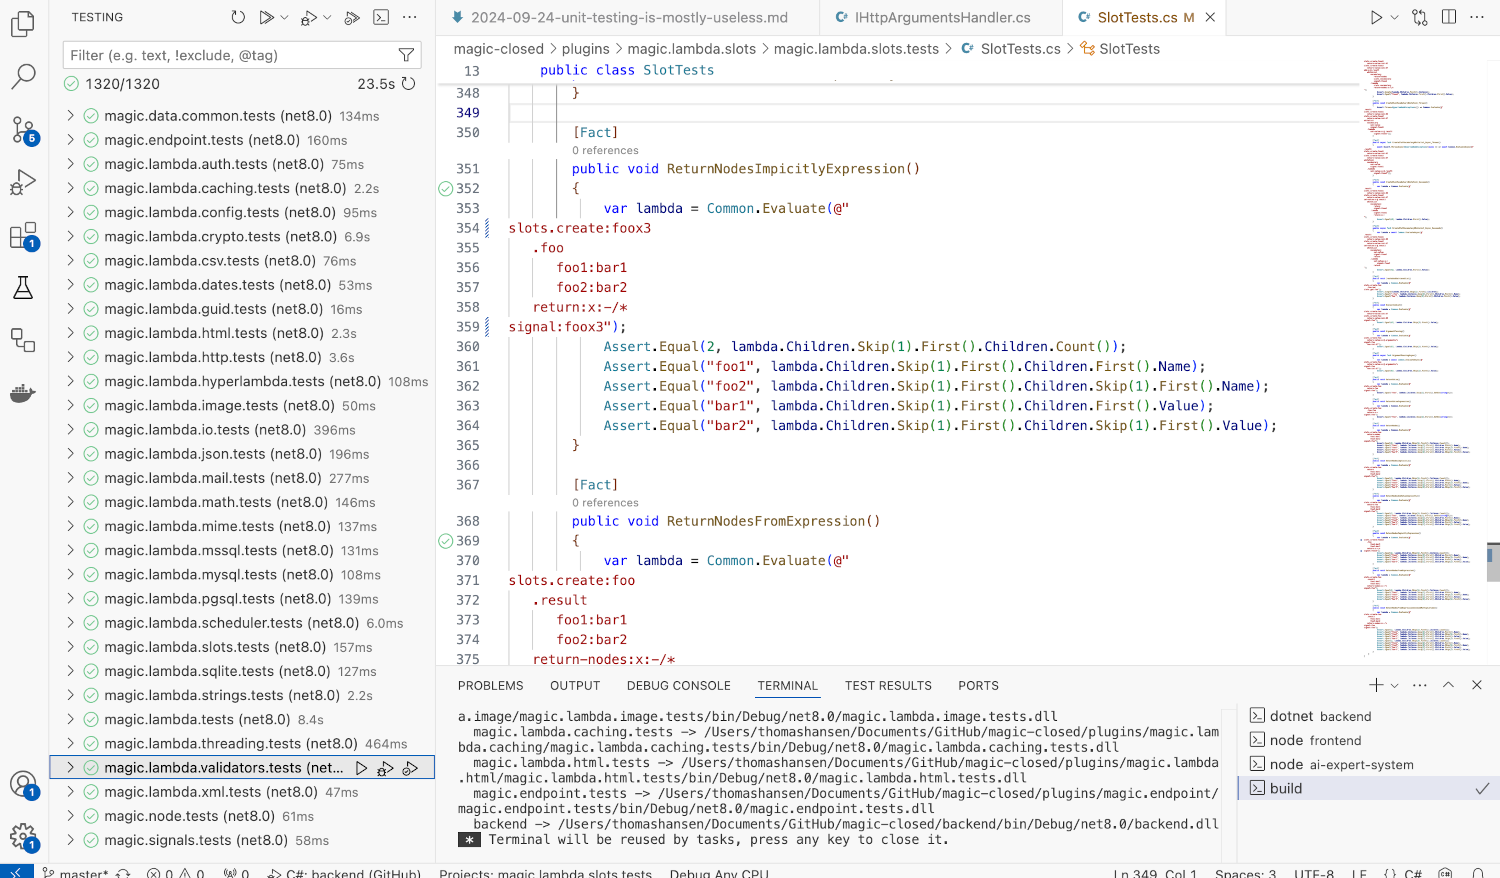The width and height of the screenshot is (1500, 878).
Task: Expand the magic.lambda.slots.tests tree node
Action: (x=70, y=647)
